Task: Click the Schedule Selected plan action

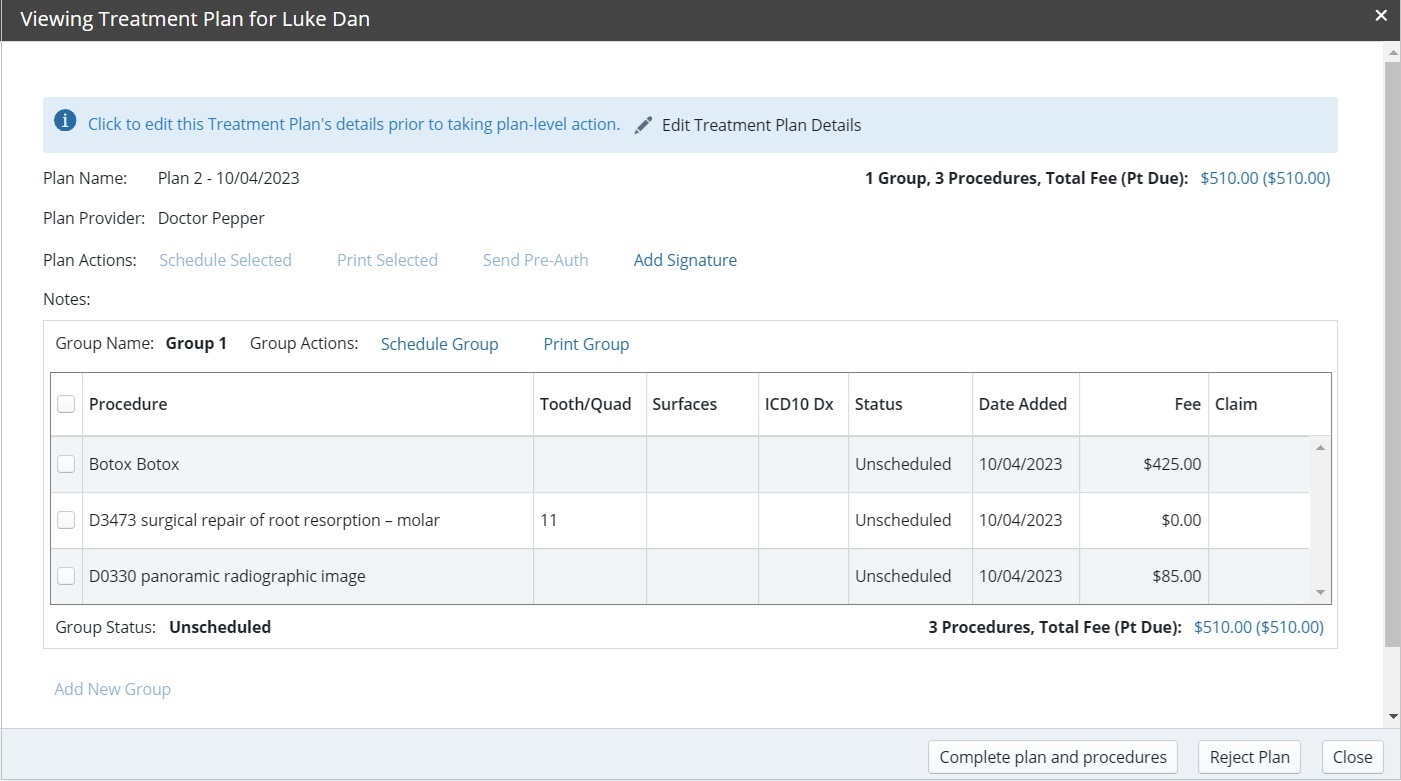Action: pyautogui.click(x=225, y=260)
